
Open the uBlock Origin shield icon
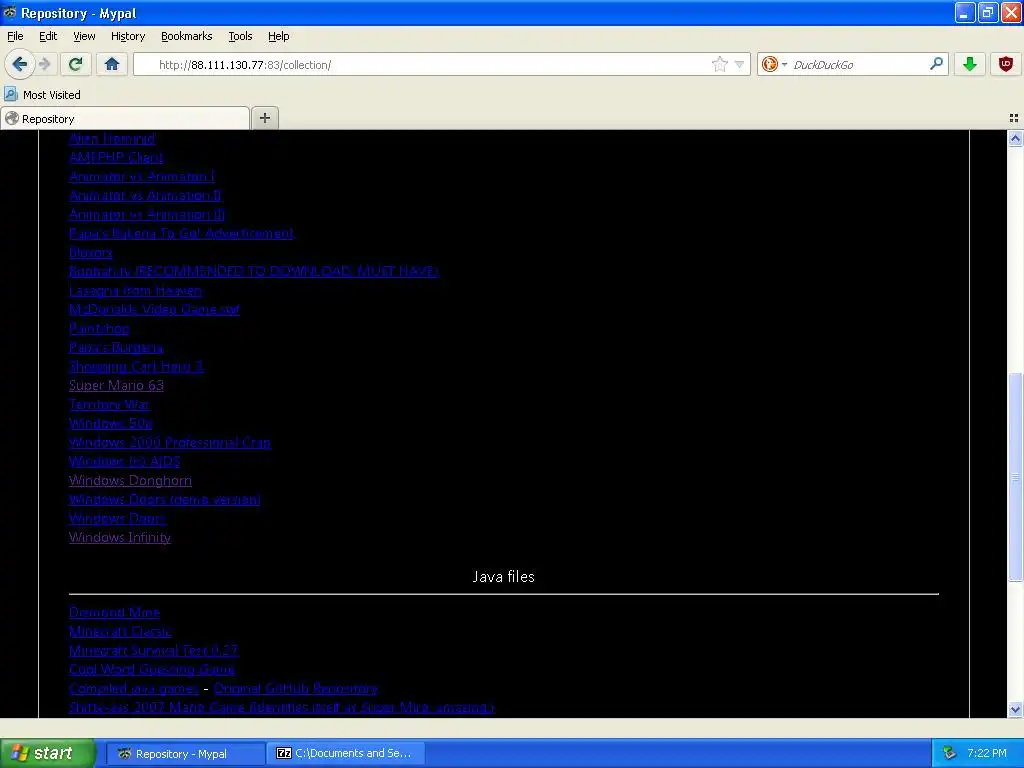pos(1006,64)
